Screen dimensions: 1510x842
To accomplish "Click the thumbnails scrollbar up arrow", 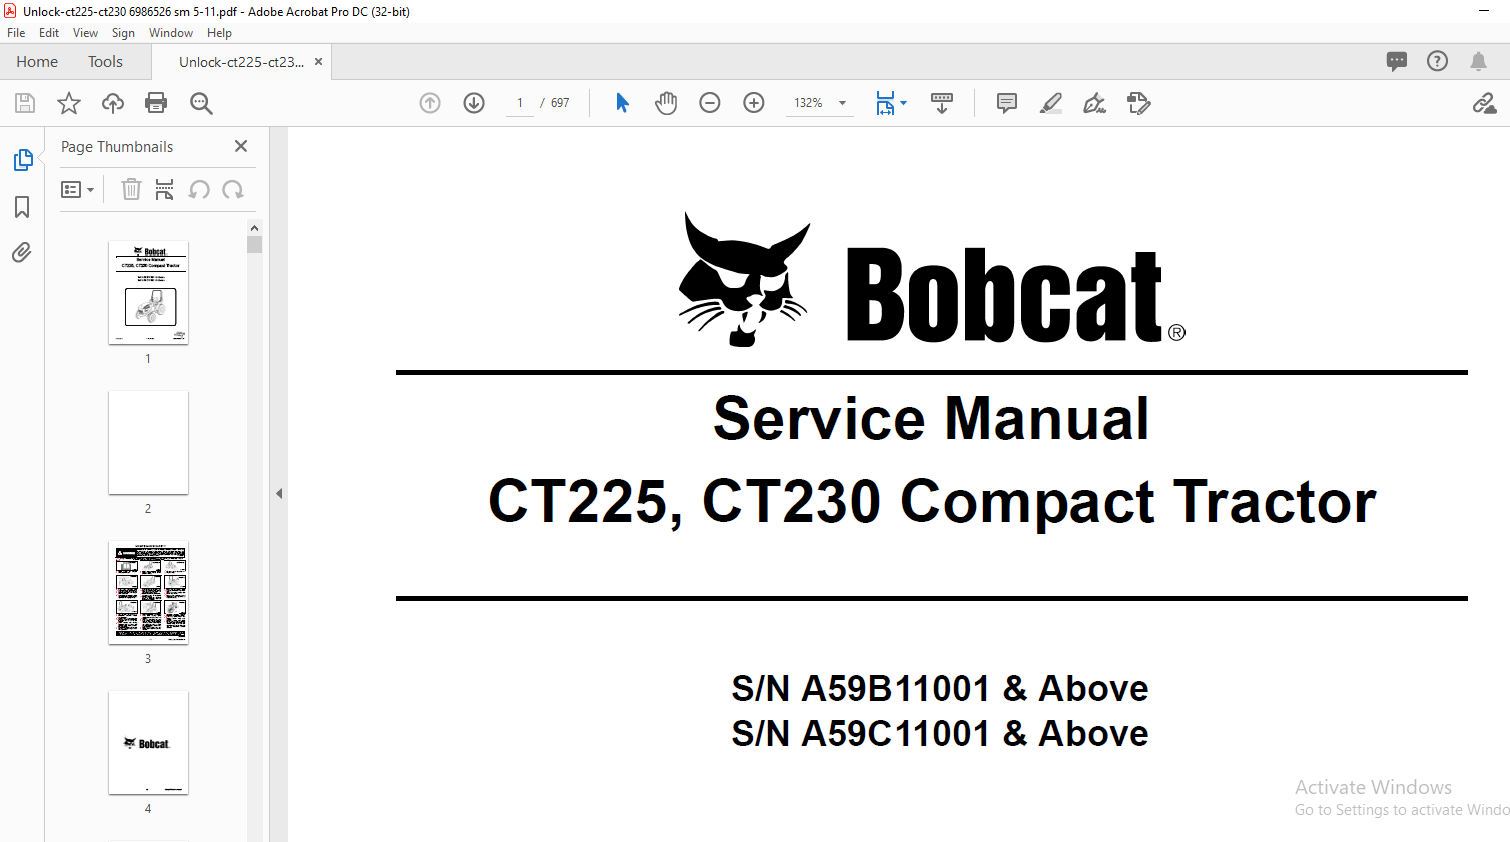I will [254, 228].
